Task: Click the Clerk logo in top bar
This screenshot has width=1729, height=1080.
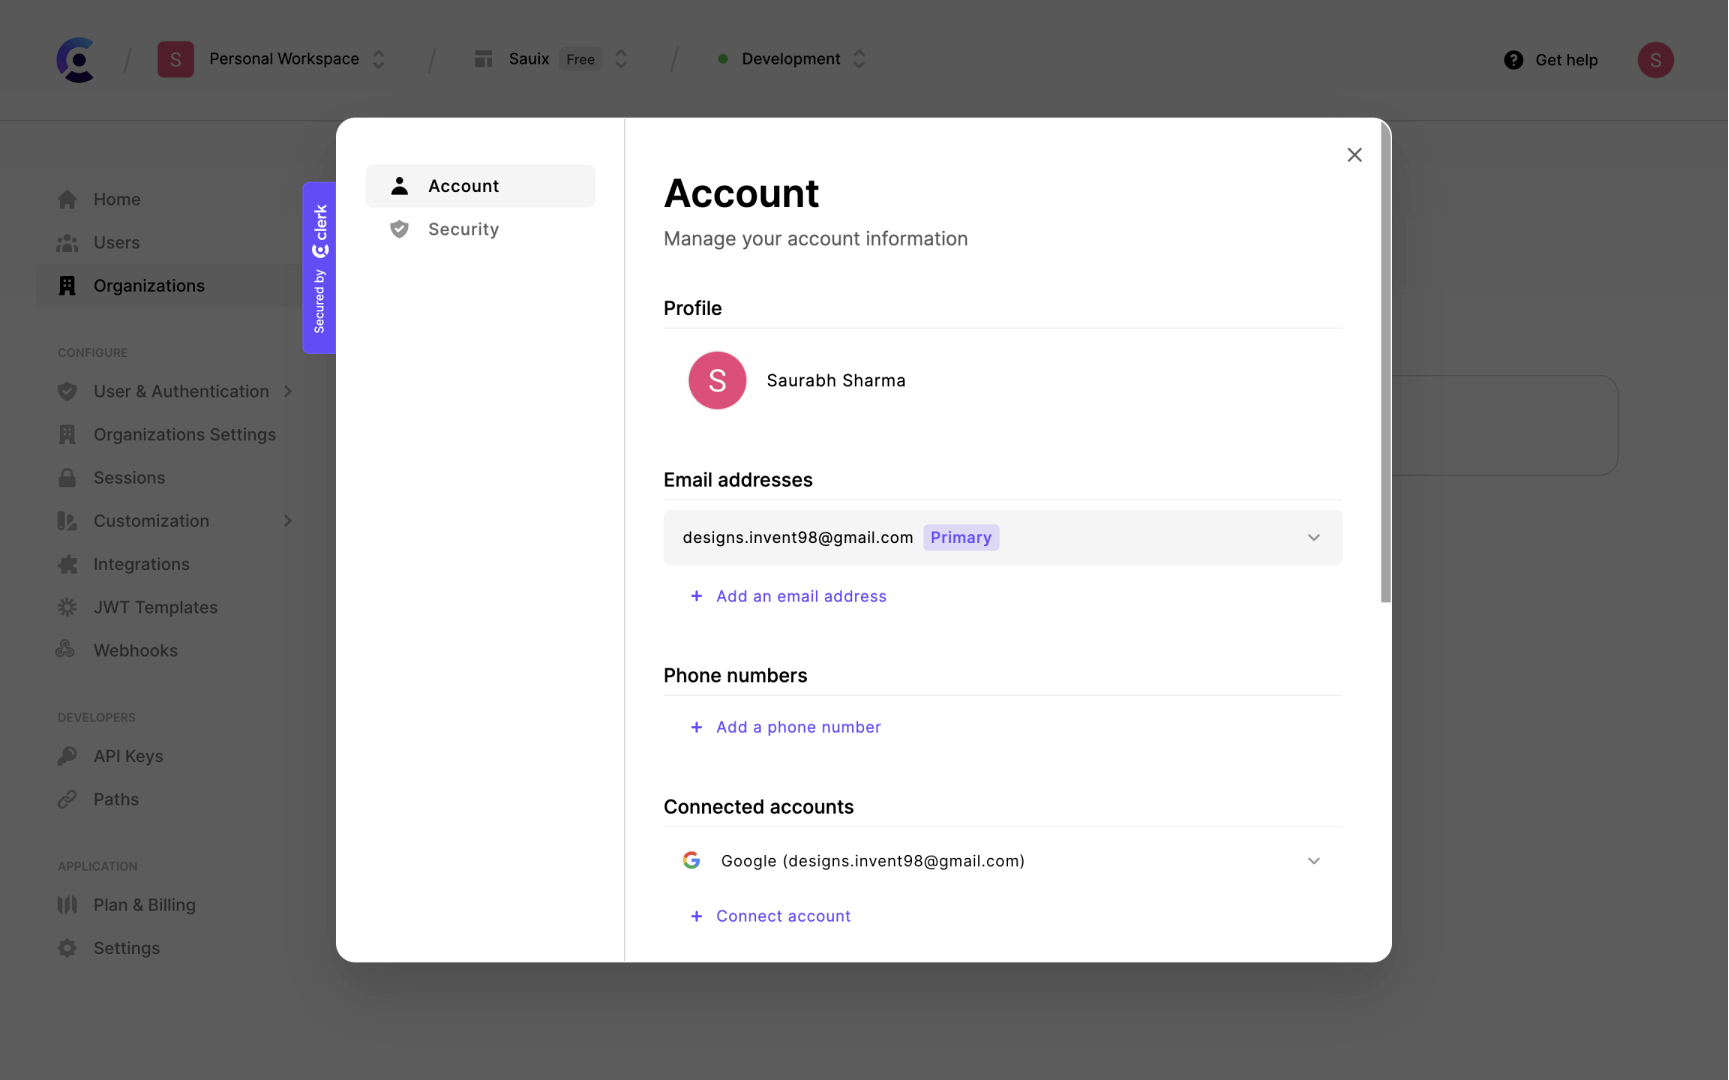Action: click(x=76, y=59)
